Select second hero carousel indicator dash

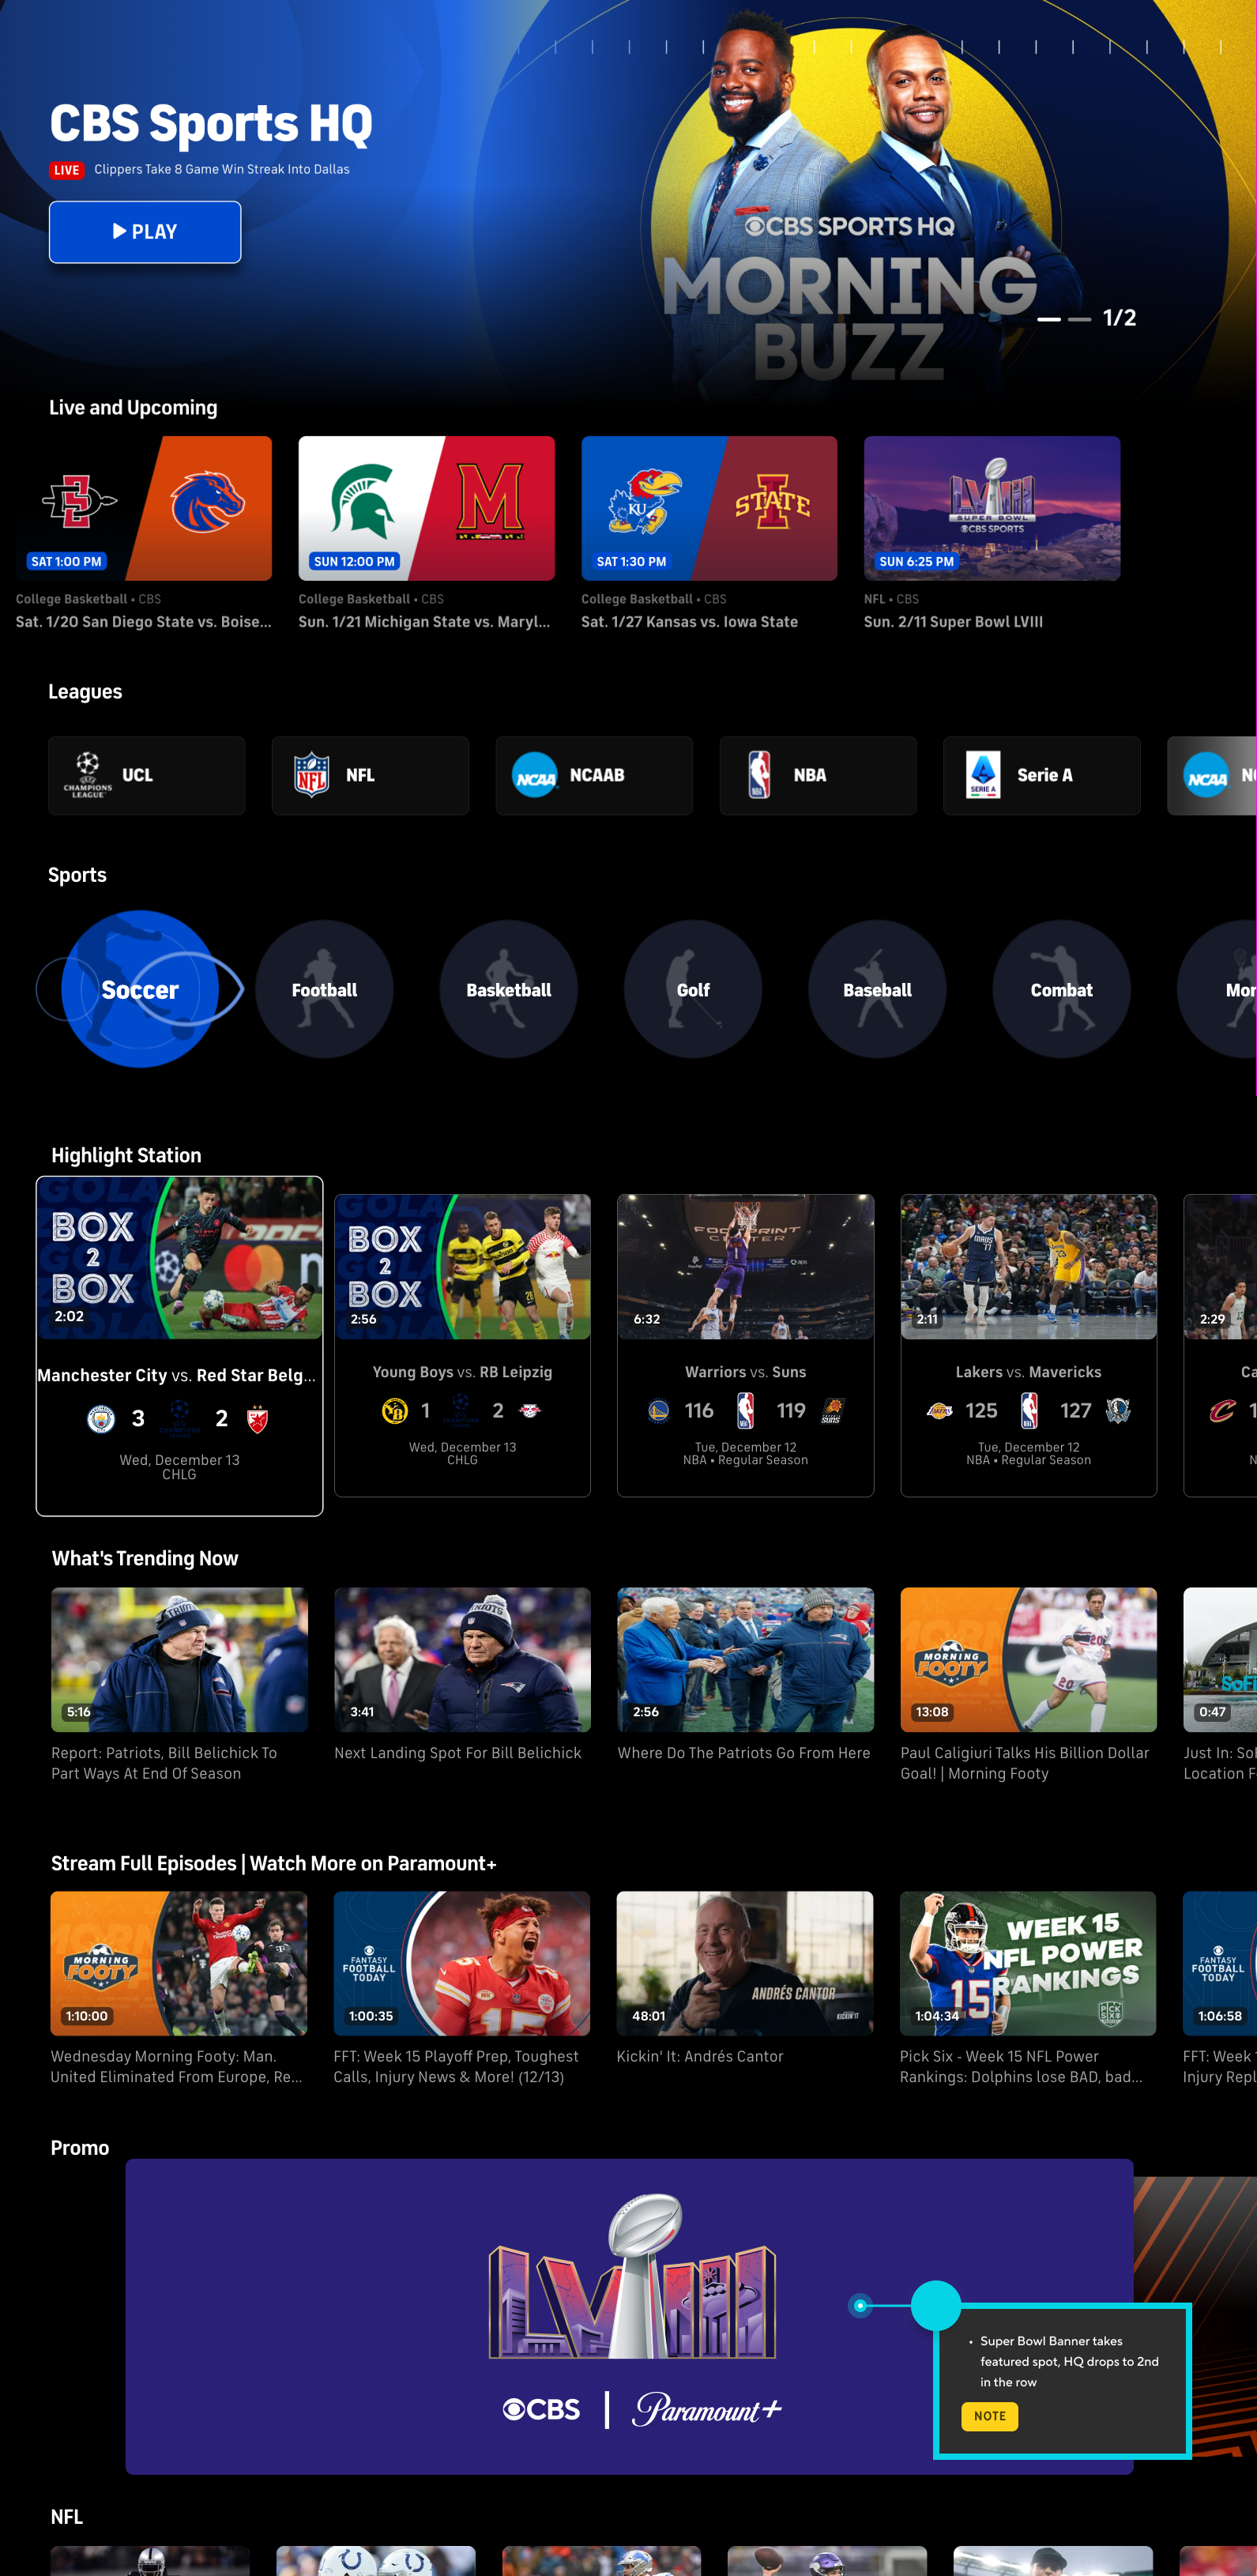tap(1079, 319)
